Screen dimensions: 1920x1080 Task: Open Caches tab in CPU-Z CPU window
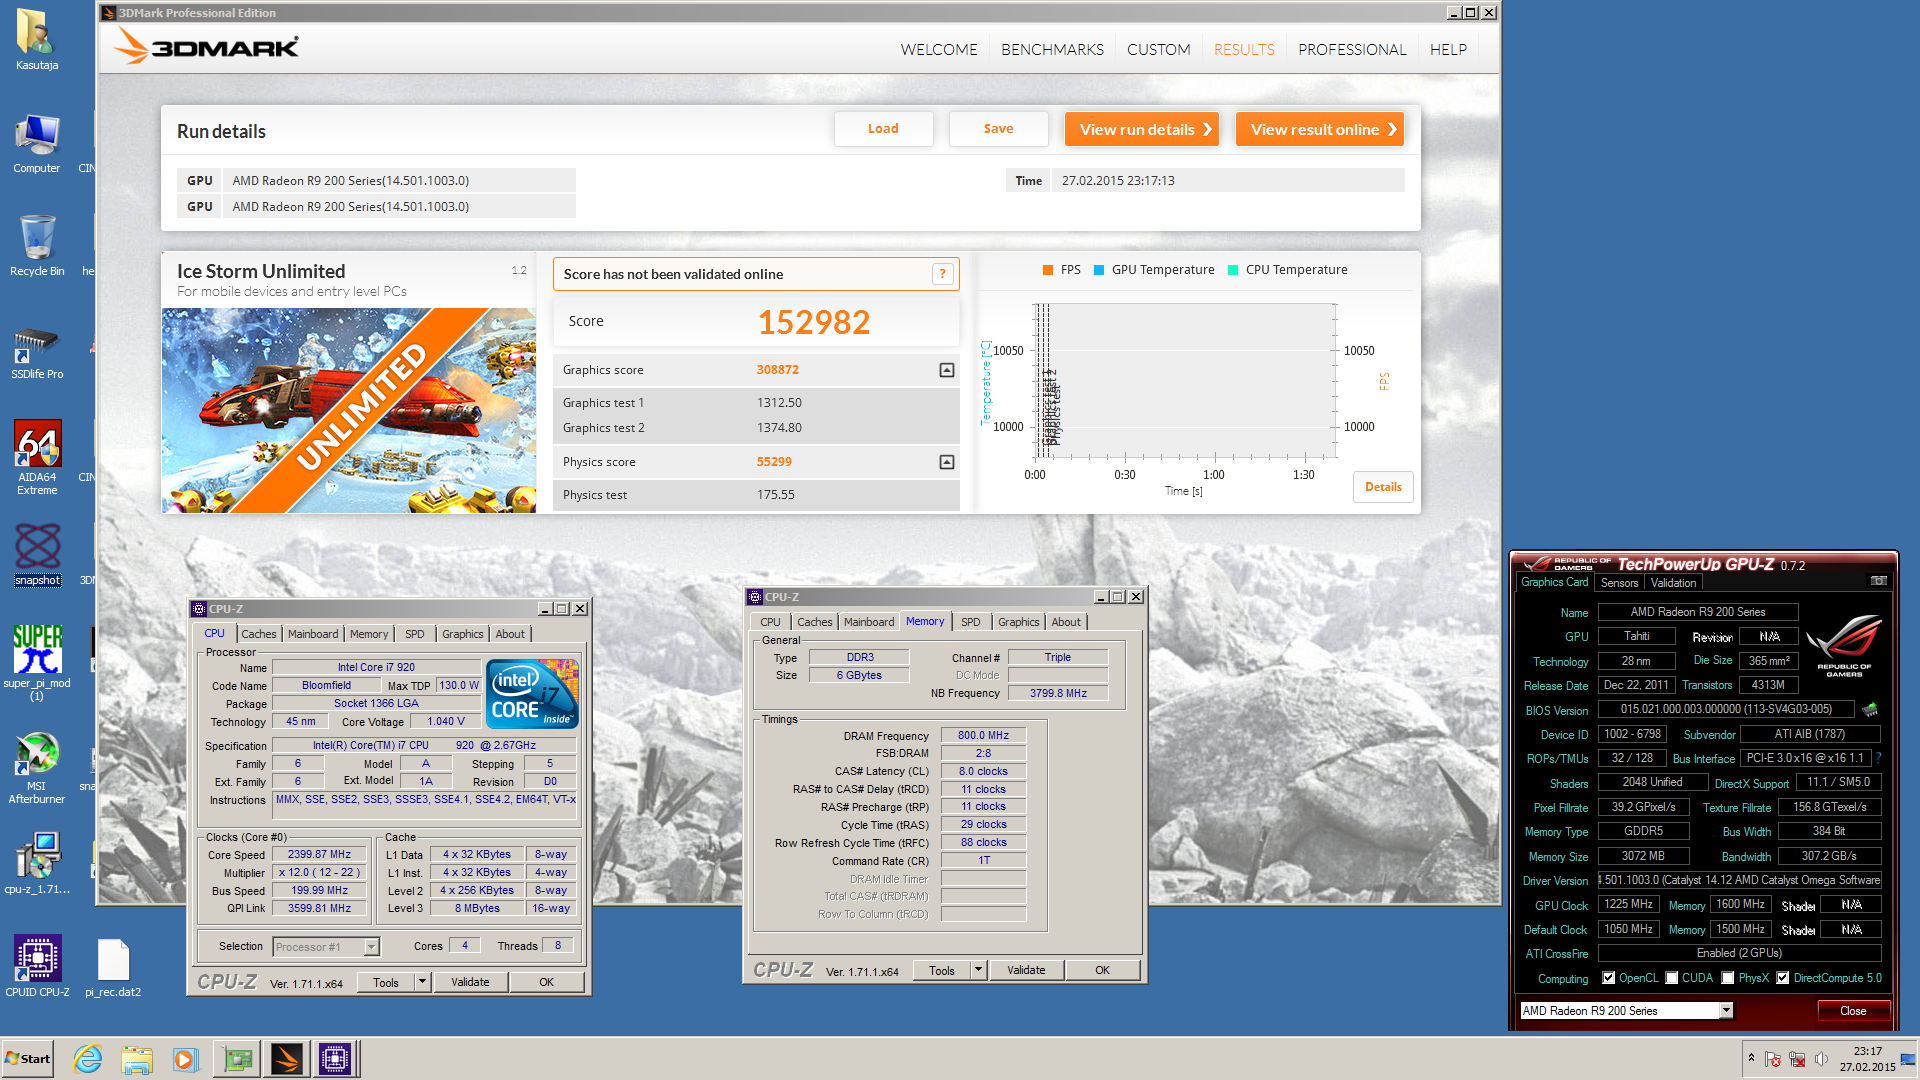[x=259, y=634]
